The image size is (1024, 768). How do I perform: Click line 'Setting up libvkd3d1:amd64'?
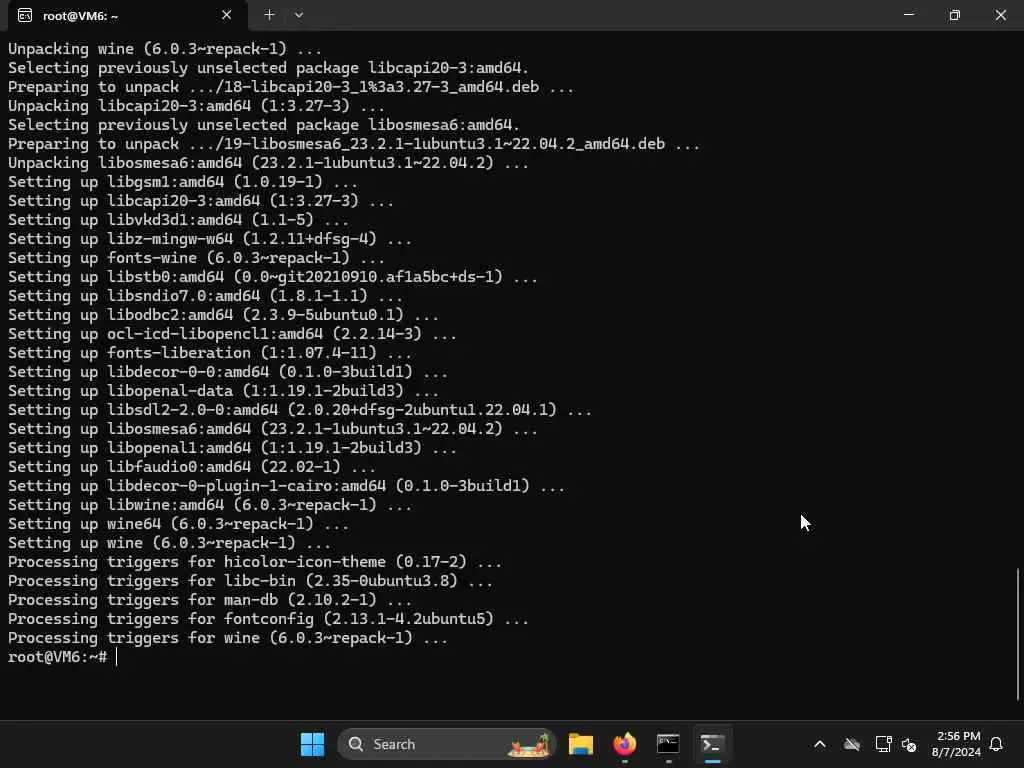[178, 219]
